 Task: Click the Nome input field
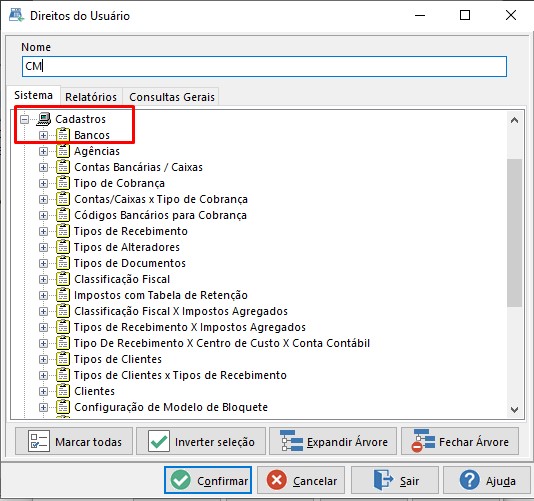click(264, 66)
